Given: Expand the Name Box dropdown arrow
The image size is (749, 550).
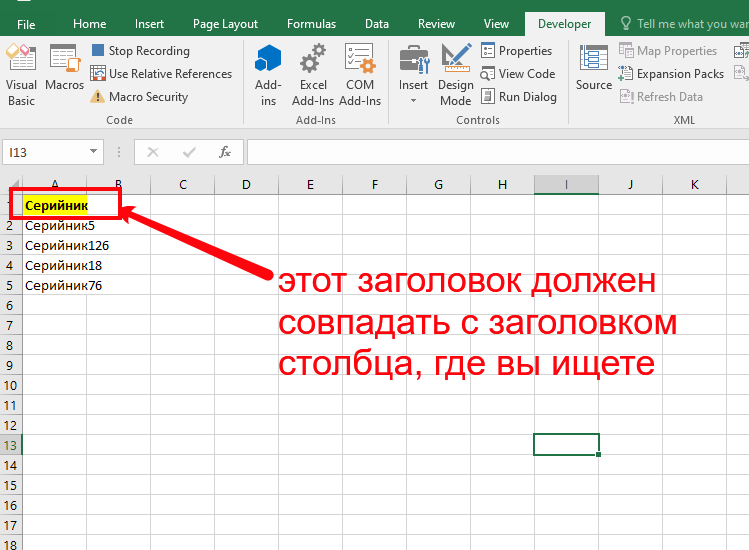Looking at the screenshot, I should point(93,151).
